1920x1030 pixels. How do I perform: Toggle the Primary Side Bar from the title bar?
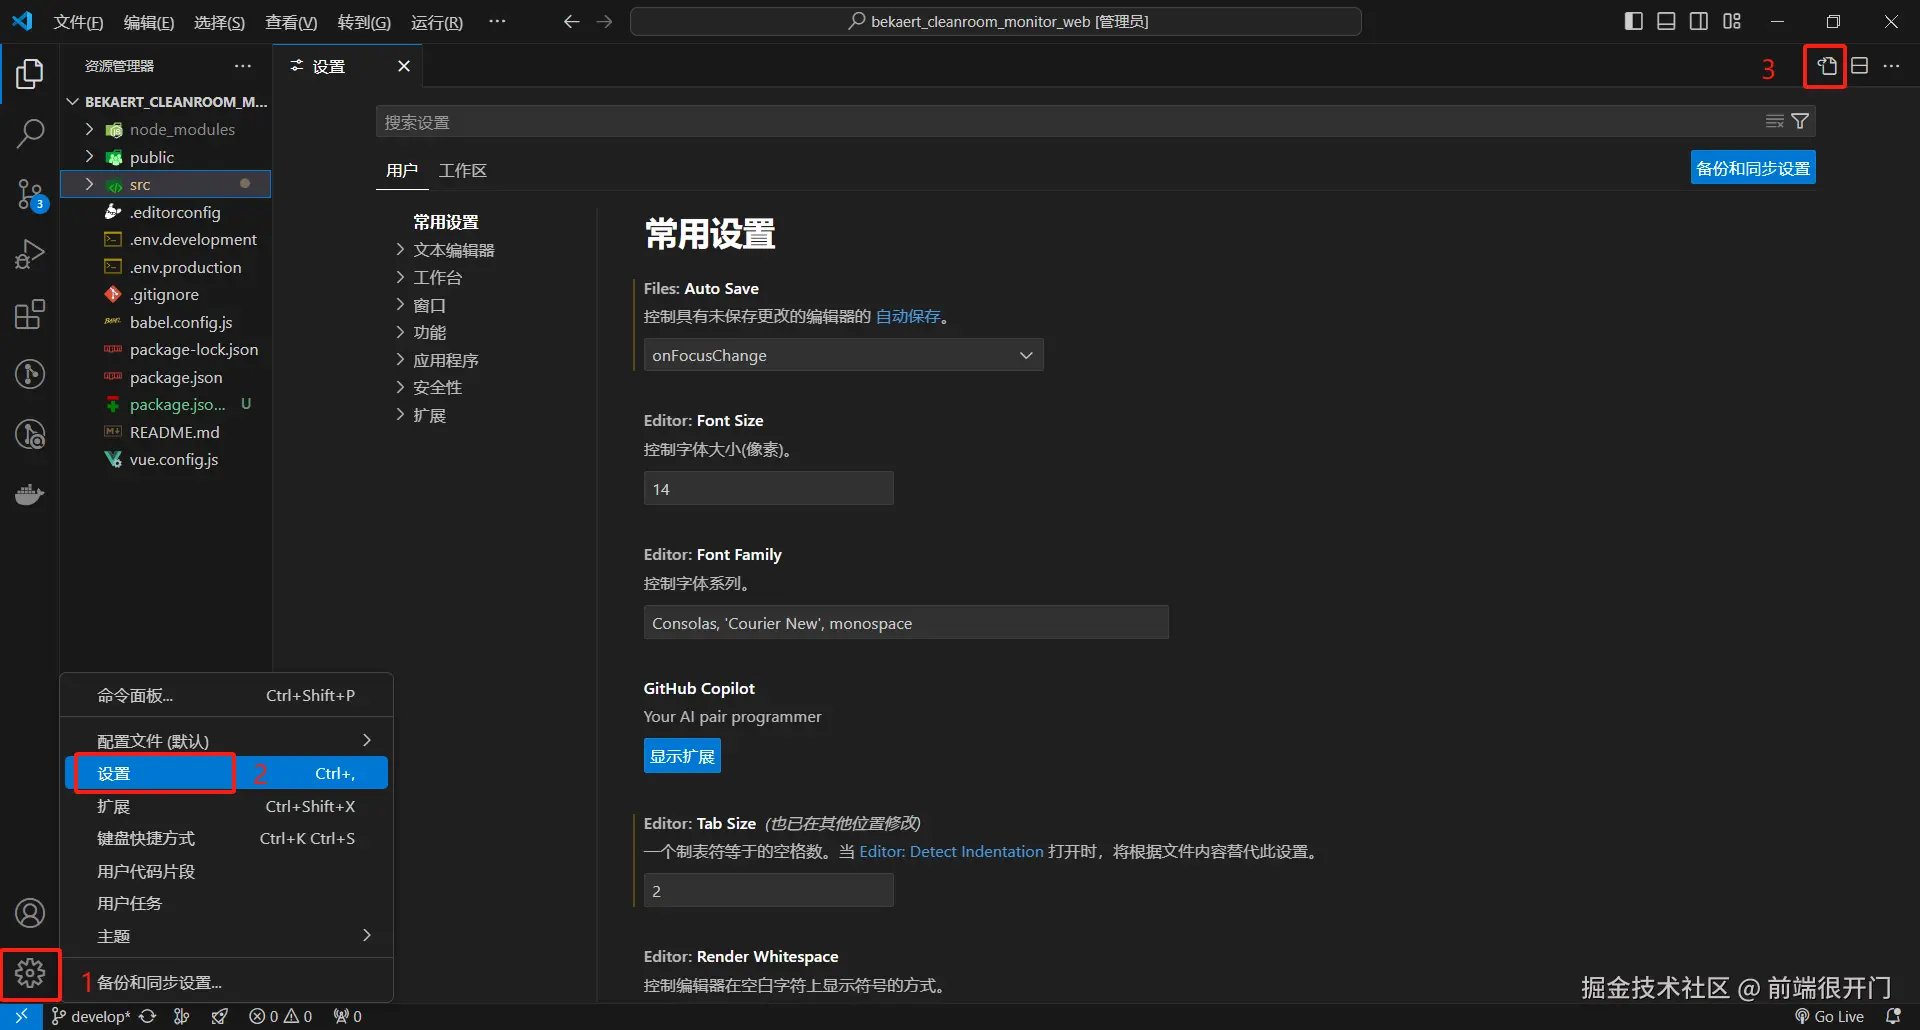tap(1634, 21)
